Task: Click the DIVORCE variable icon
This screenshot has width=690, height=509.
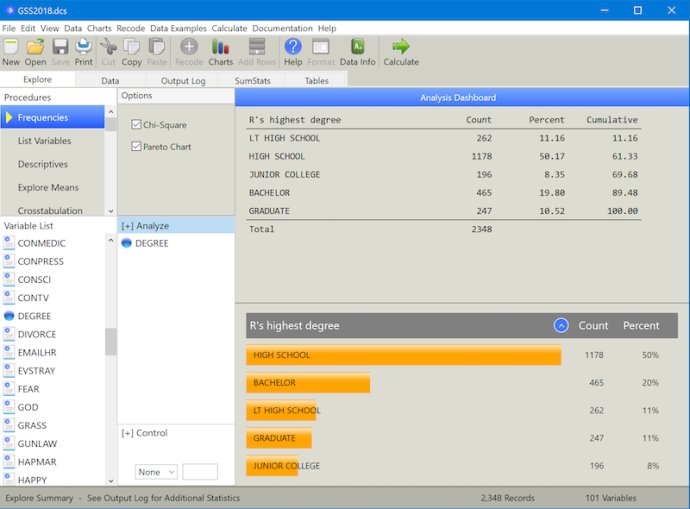Action: click(x=9, y=334)
